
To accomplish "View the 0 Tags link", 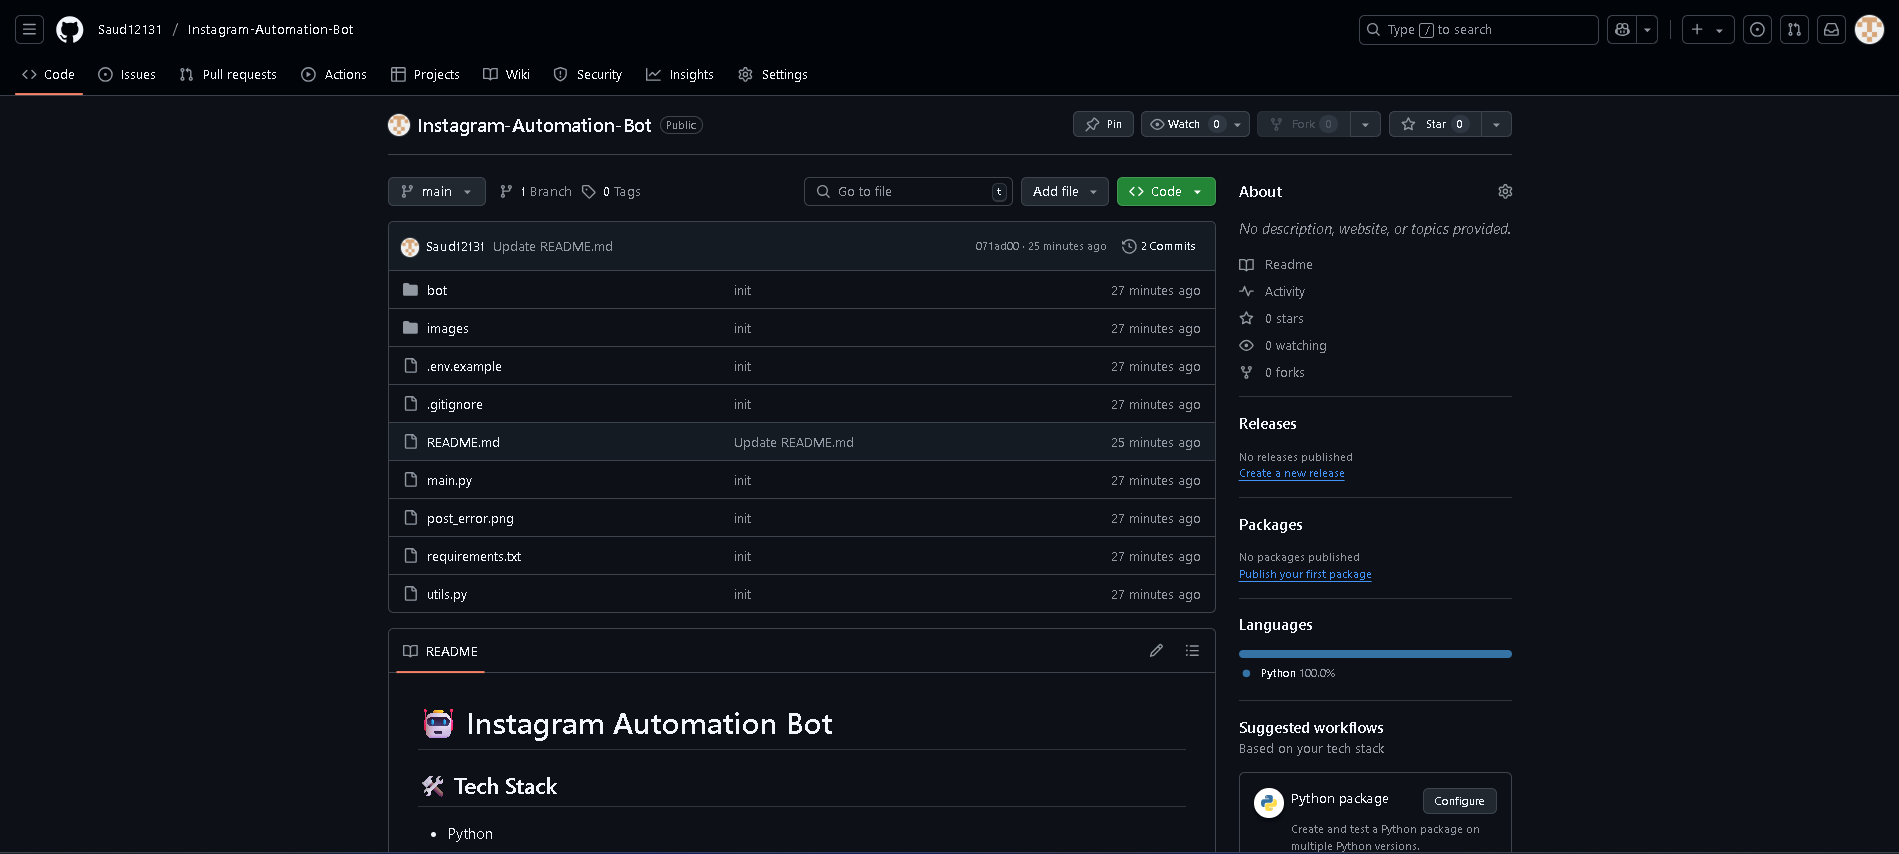I will pos(611,191).
